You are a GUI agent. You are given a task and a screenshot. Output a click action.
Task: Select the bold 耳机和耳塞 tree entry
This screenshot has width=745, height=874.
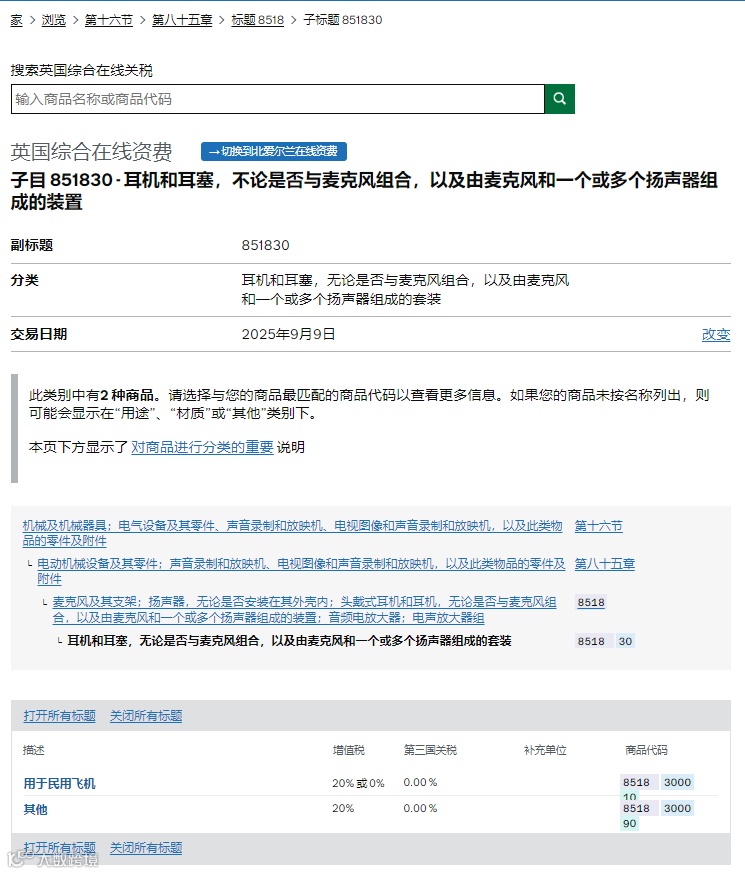pos(289,640)
